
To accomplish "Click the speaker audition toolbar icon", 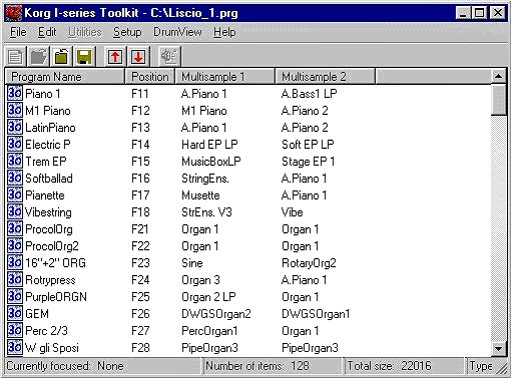I will click(x=169, y=56).
